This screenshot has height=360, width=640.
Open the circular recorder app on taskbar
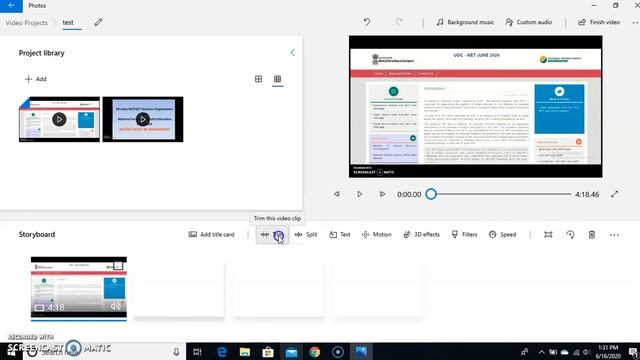pos(338,352)
